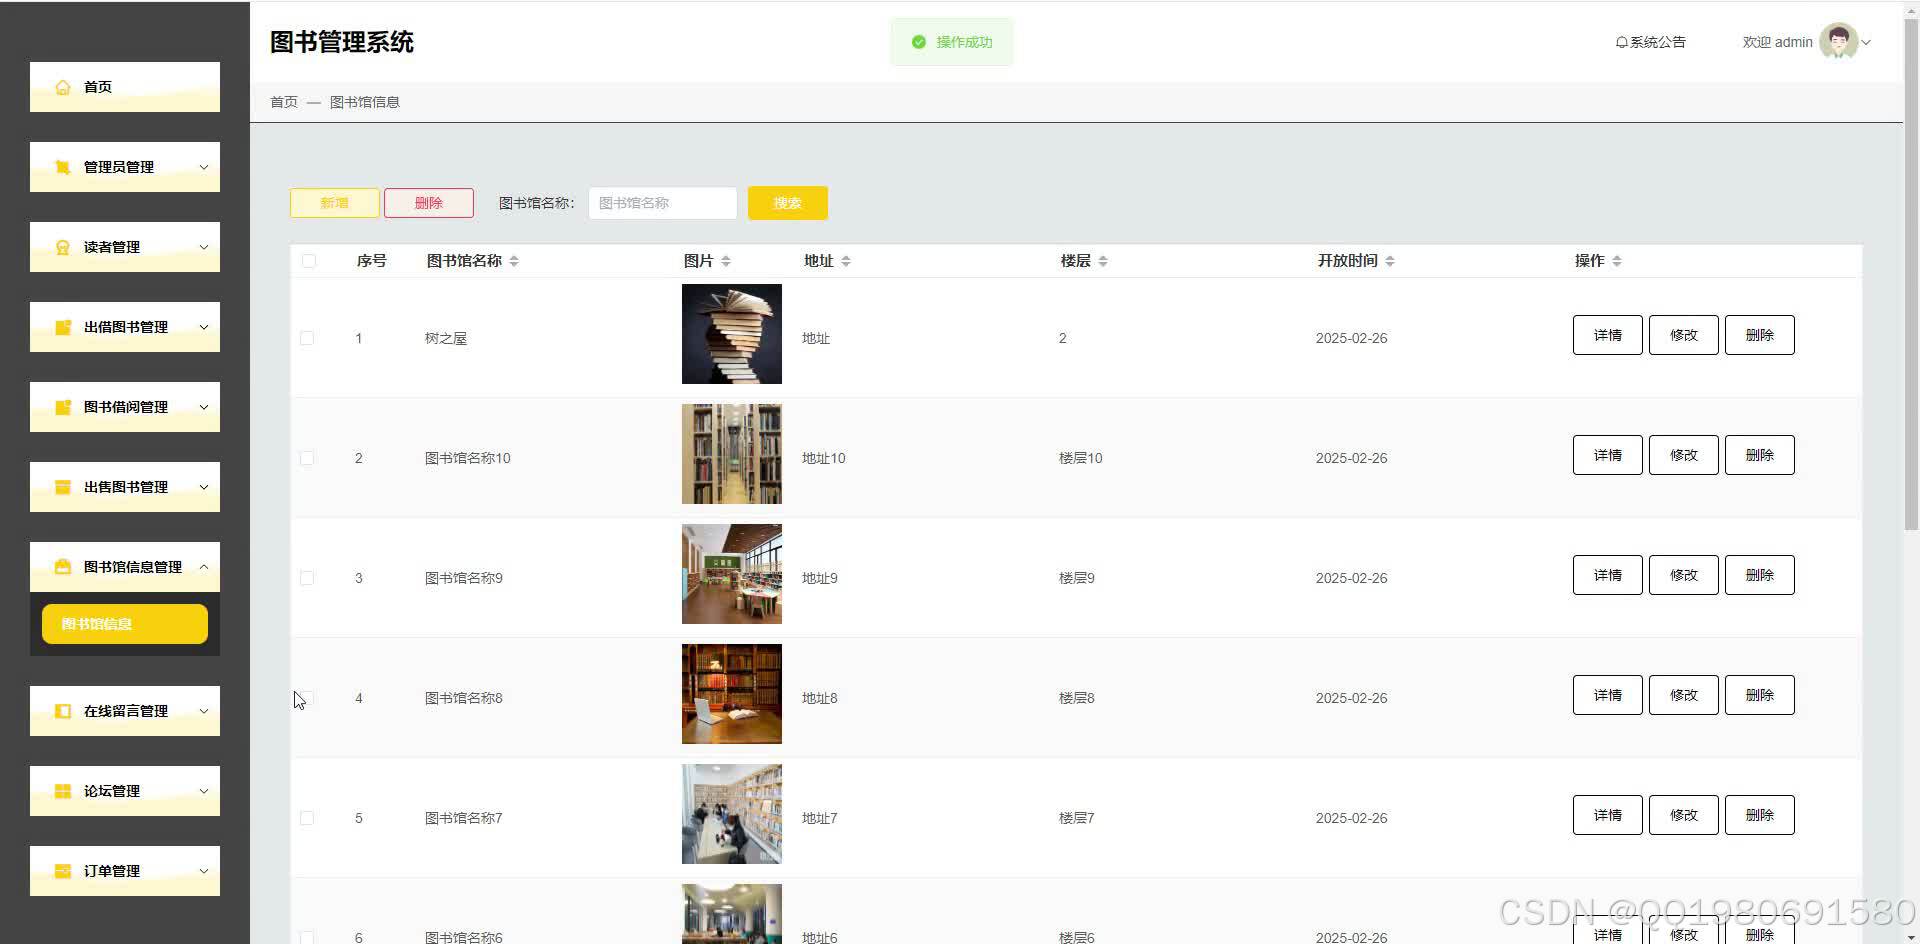Screen dimensions: 1920x944
Task: Click the 图书借阅管理 sidebar icon
Action: [63, 407]
